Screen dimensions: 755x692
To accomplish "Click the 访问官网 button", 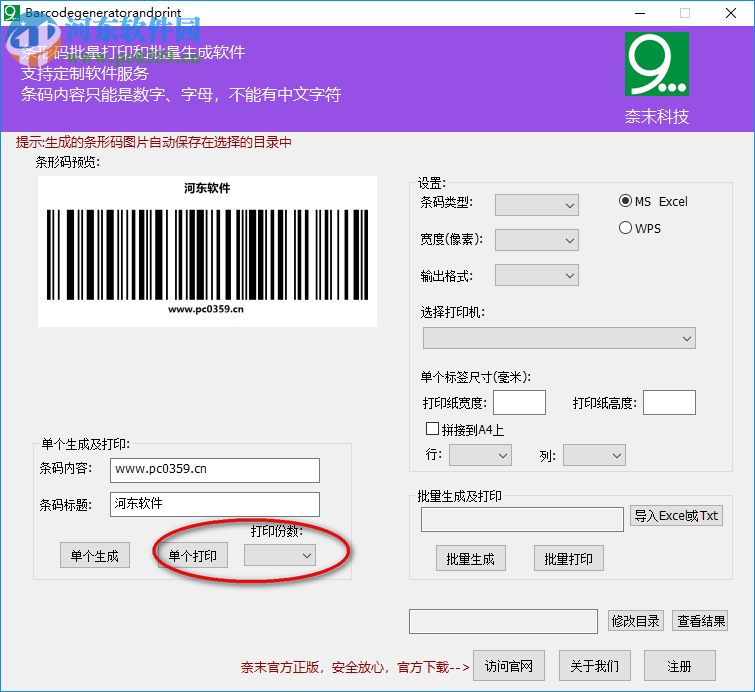I will point(509,666).
